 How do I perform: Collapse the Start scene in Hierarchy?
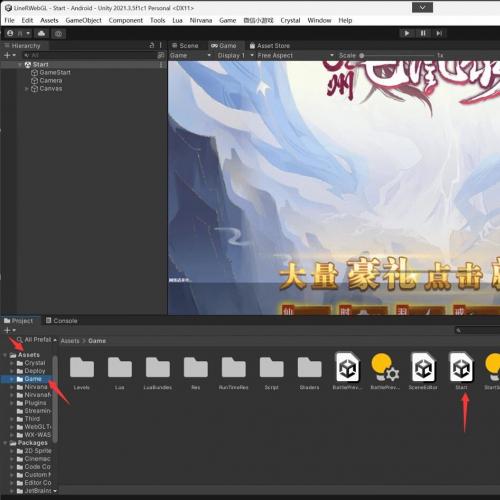(20, 65)
